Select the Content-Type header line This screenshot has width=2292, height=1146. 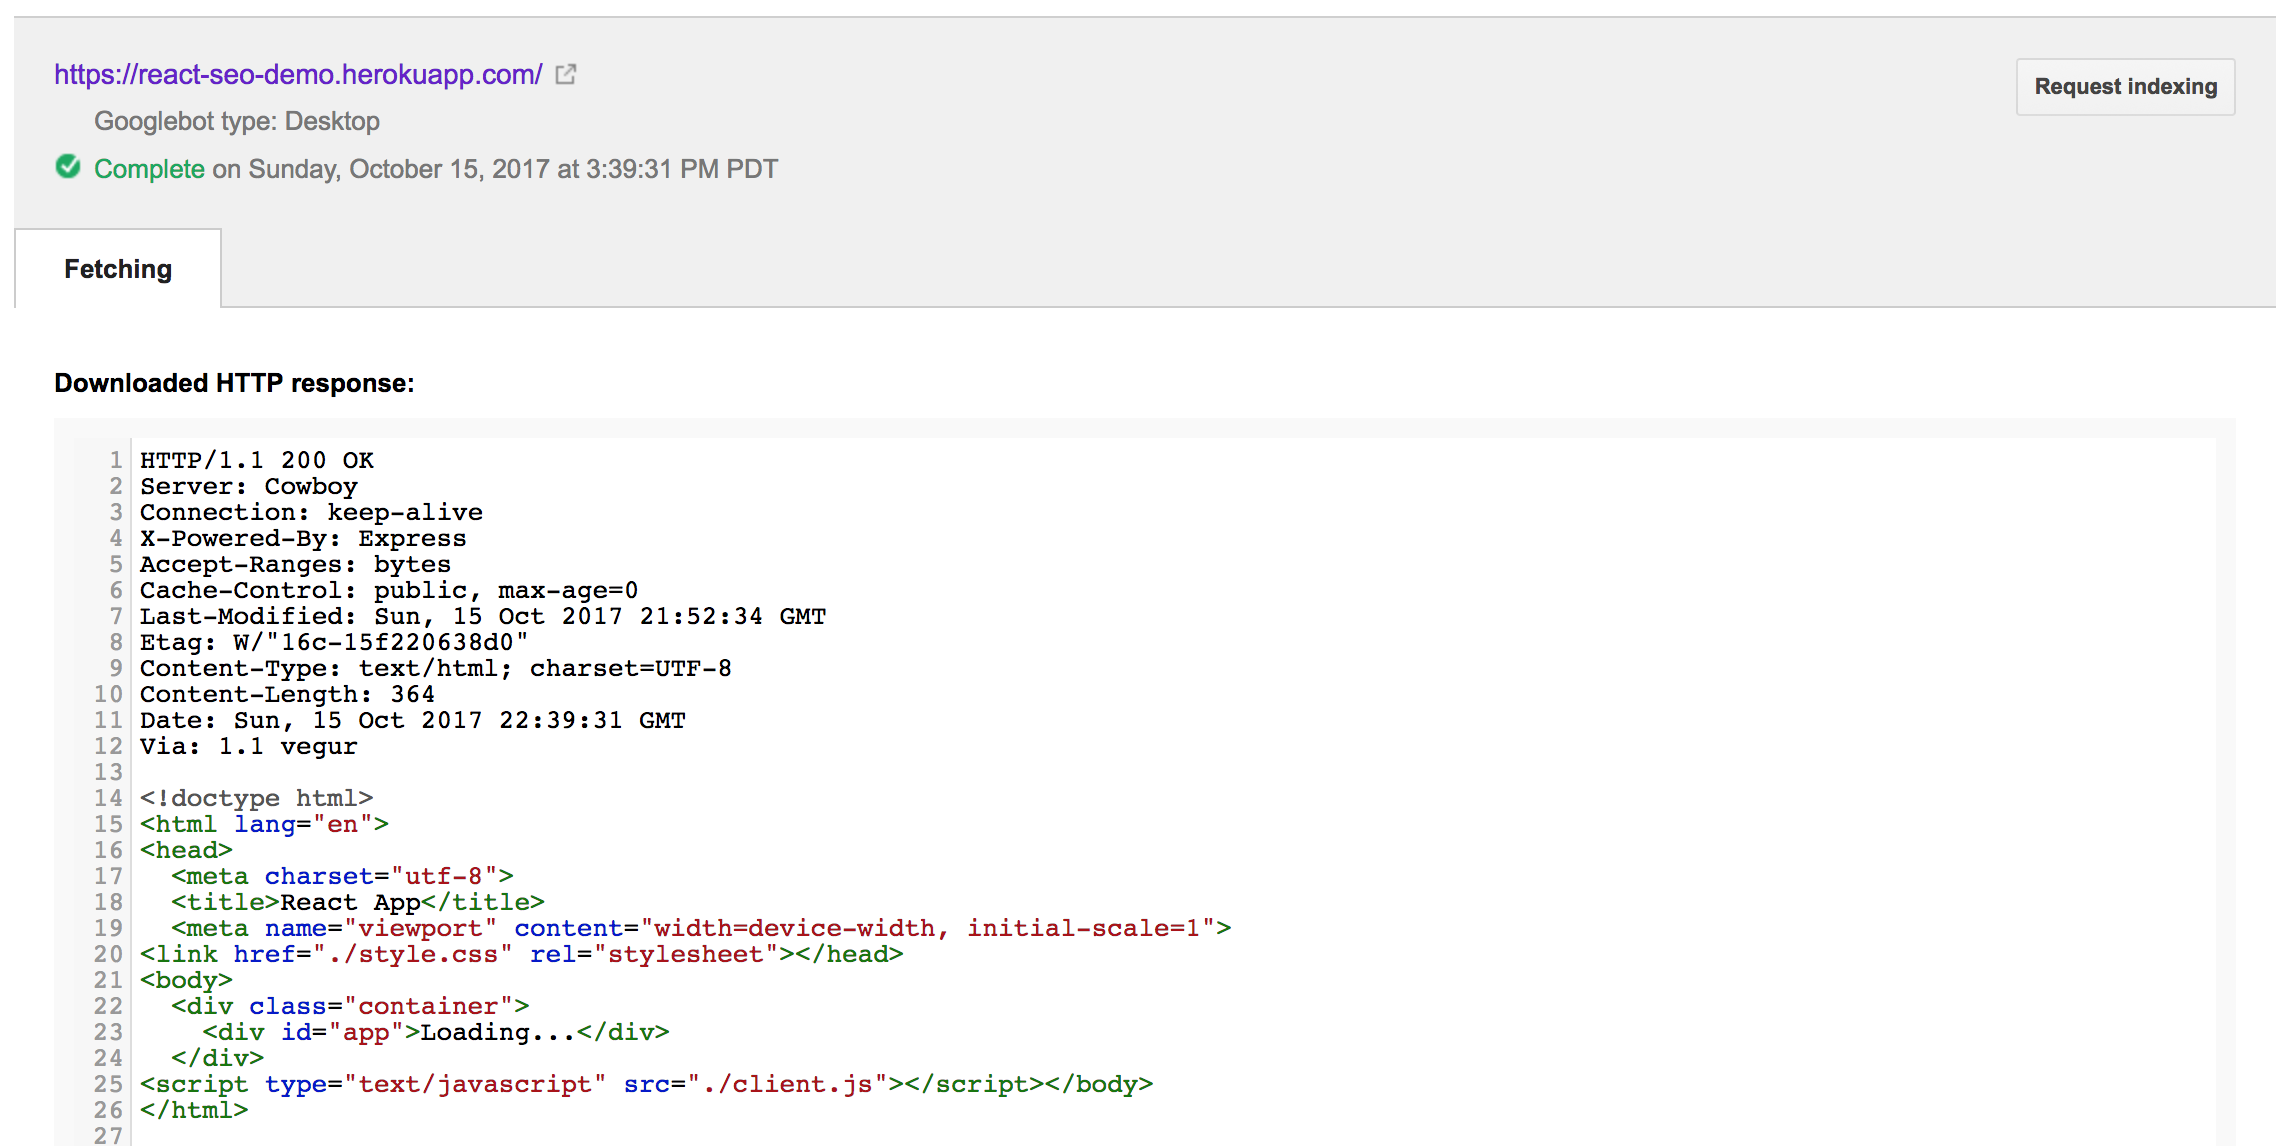(x=434, y=668)
